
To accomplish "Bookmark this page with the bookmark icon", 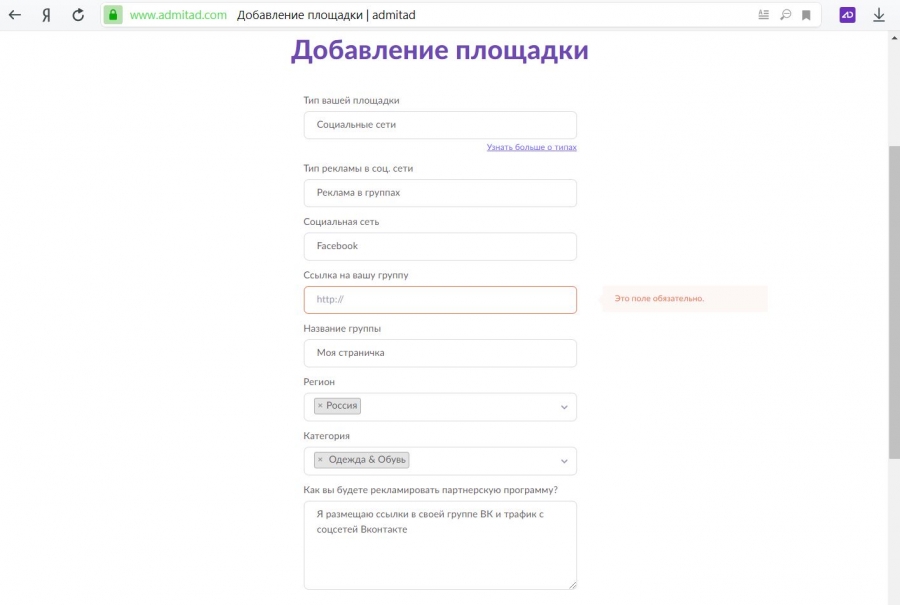I will [x=806, y=15].
